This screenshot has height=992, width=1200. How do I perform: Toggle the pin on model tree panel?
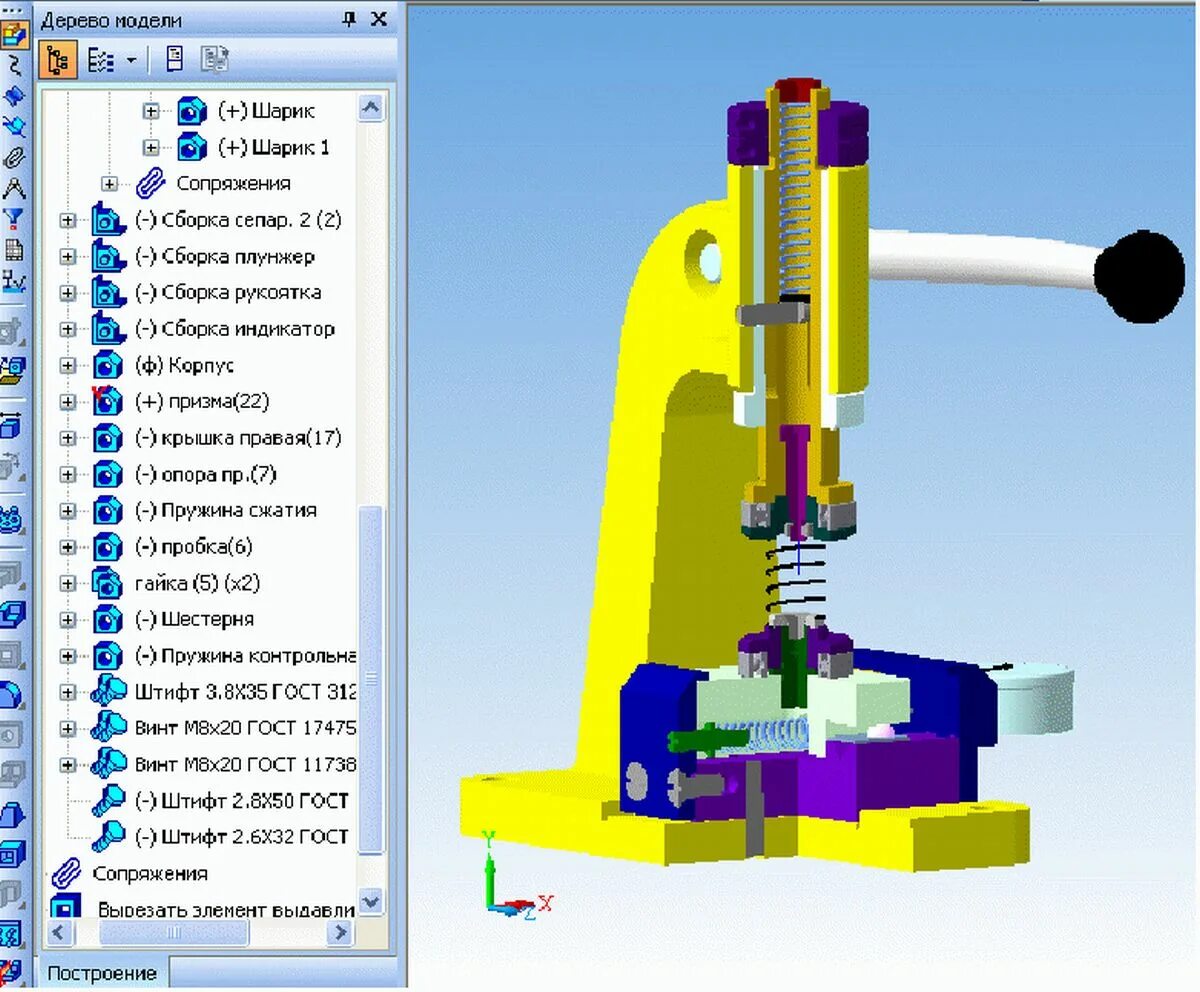click(x=349, y=18)
